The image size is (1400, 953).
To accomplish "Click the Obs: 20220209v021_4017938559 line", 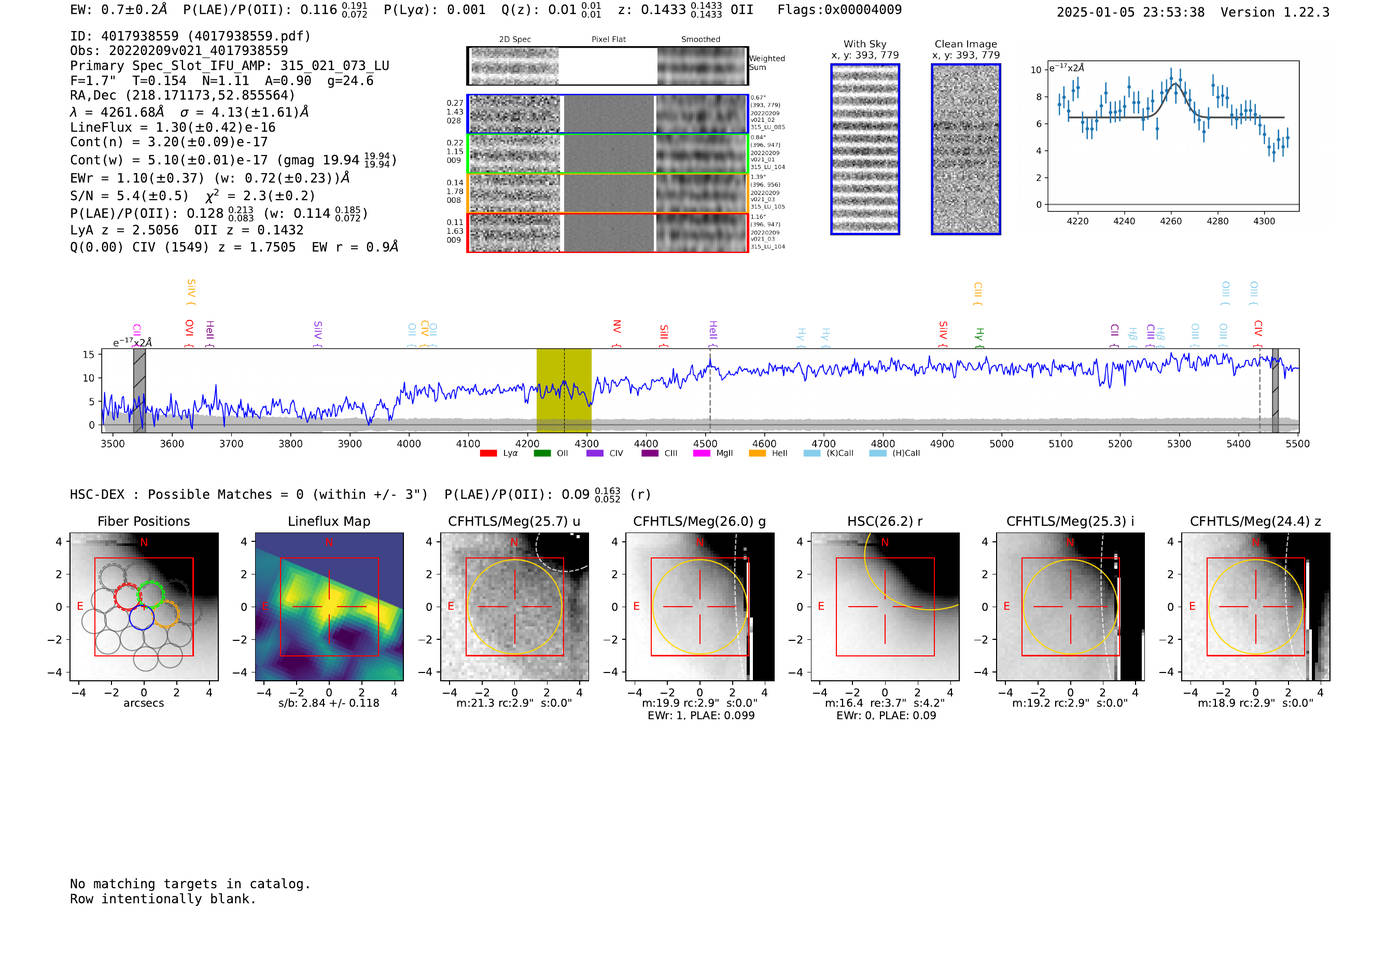I will 179,51.
